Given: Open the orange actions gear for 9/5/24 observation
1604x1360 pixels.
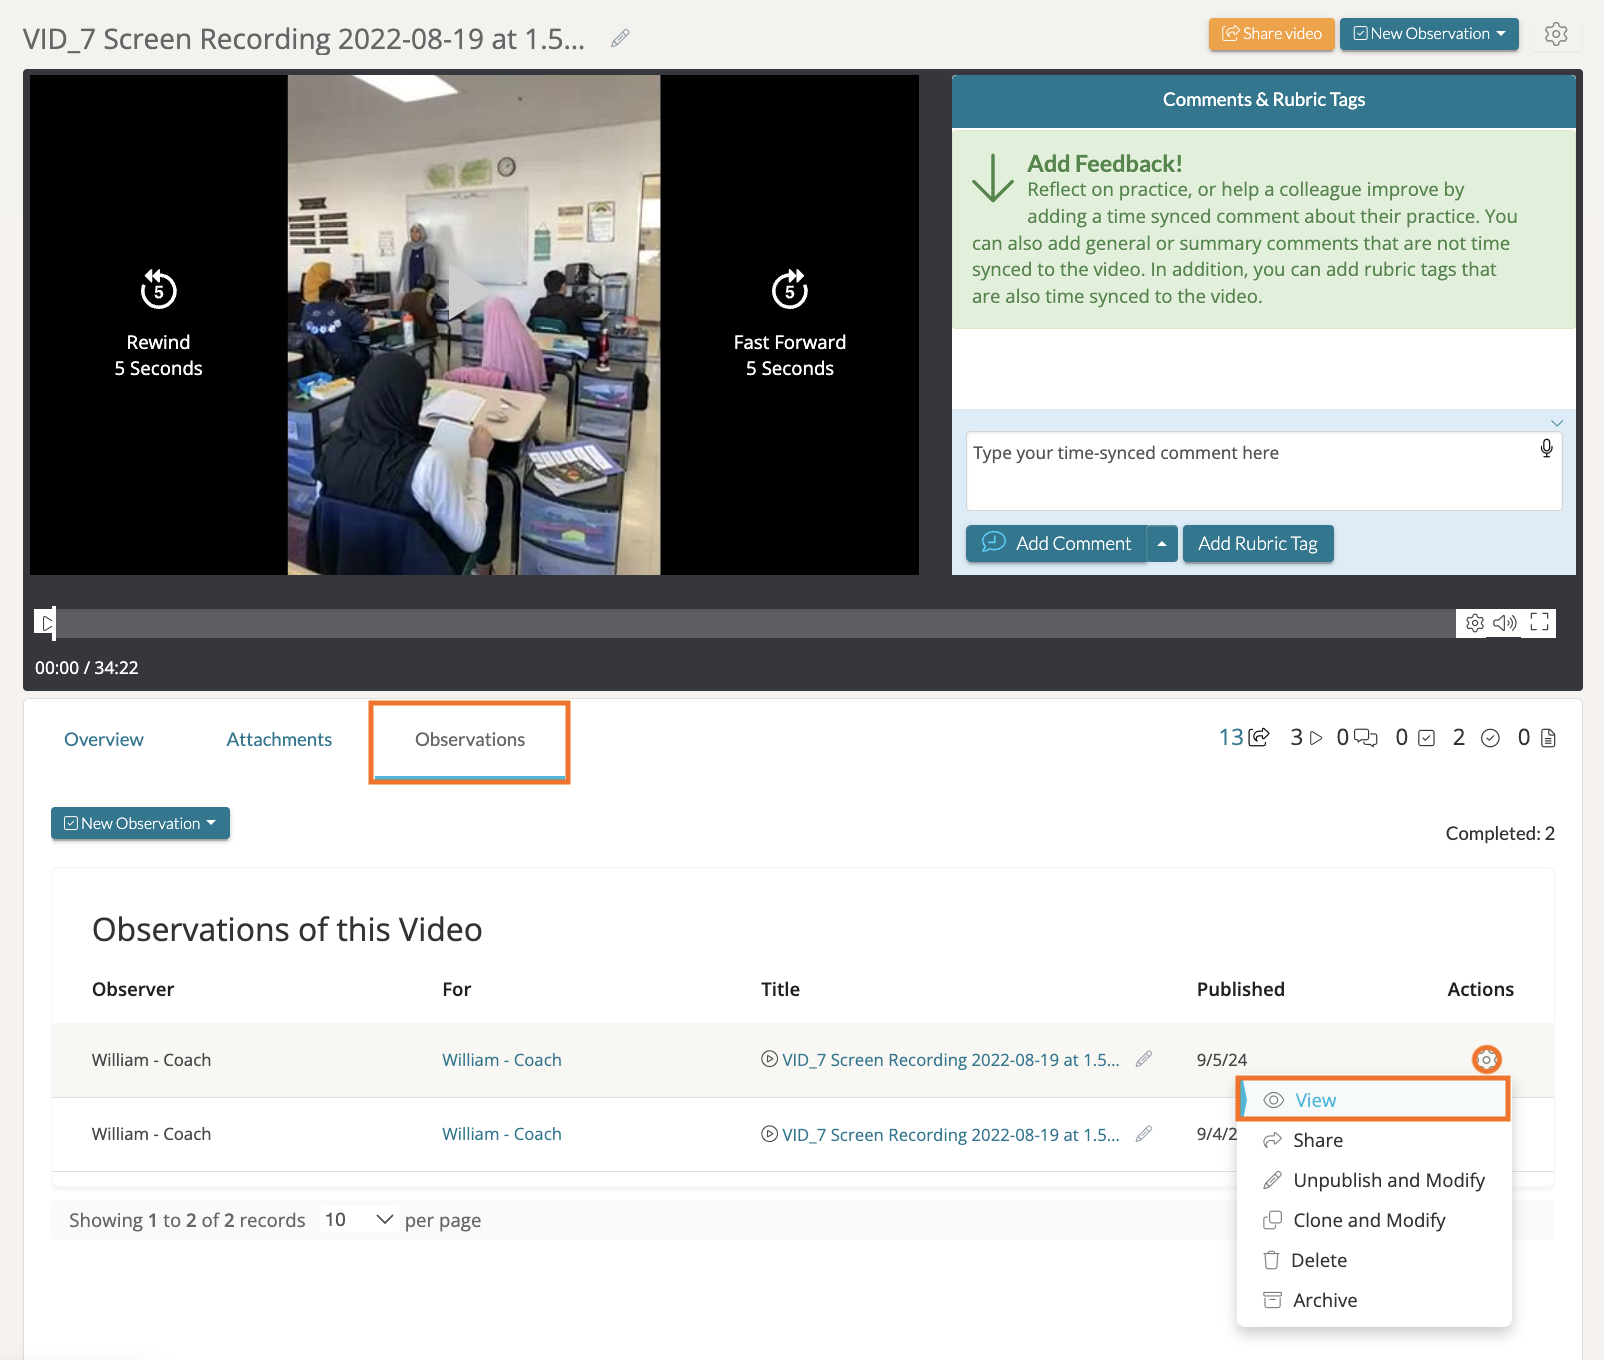Looking at the screenshot, I should [x=1486, y=1059].
